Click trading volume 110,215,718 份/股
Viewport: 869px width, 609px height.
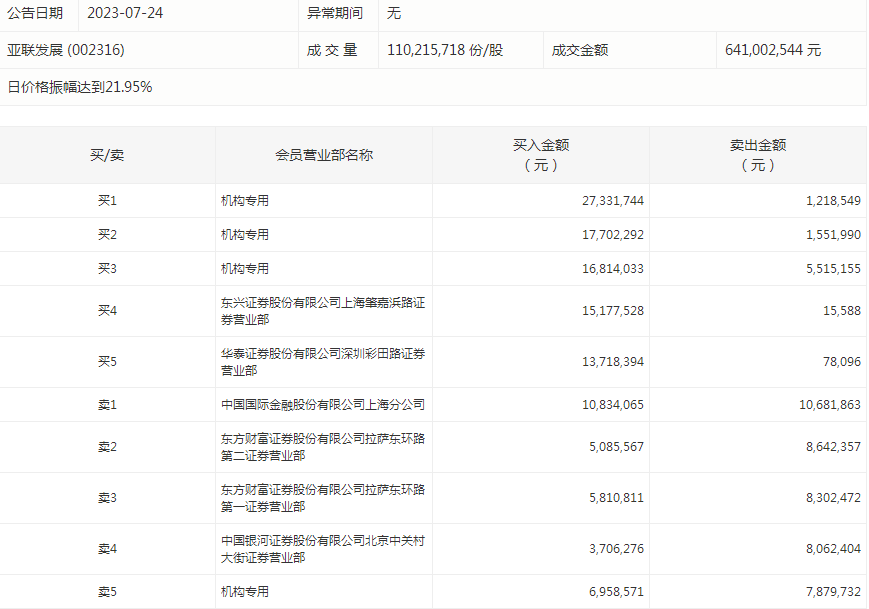[x=445, y=50]
